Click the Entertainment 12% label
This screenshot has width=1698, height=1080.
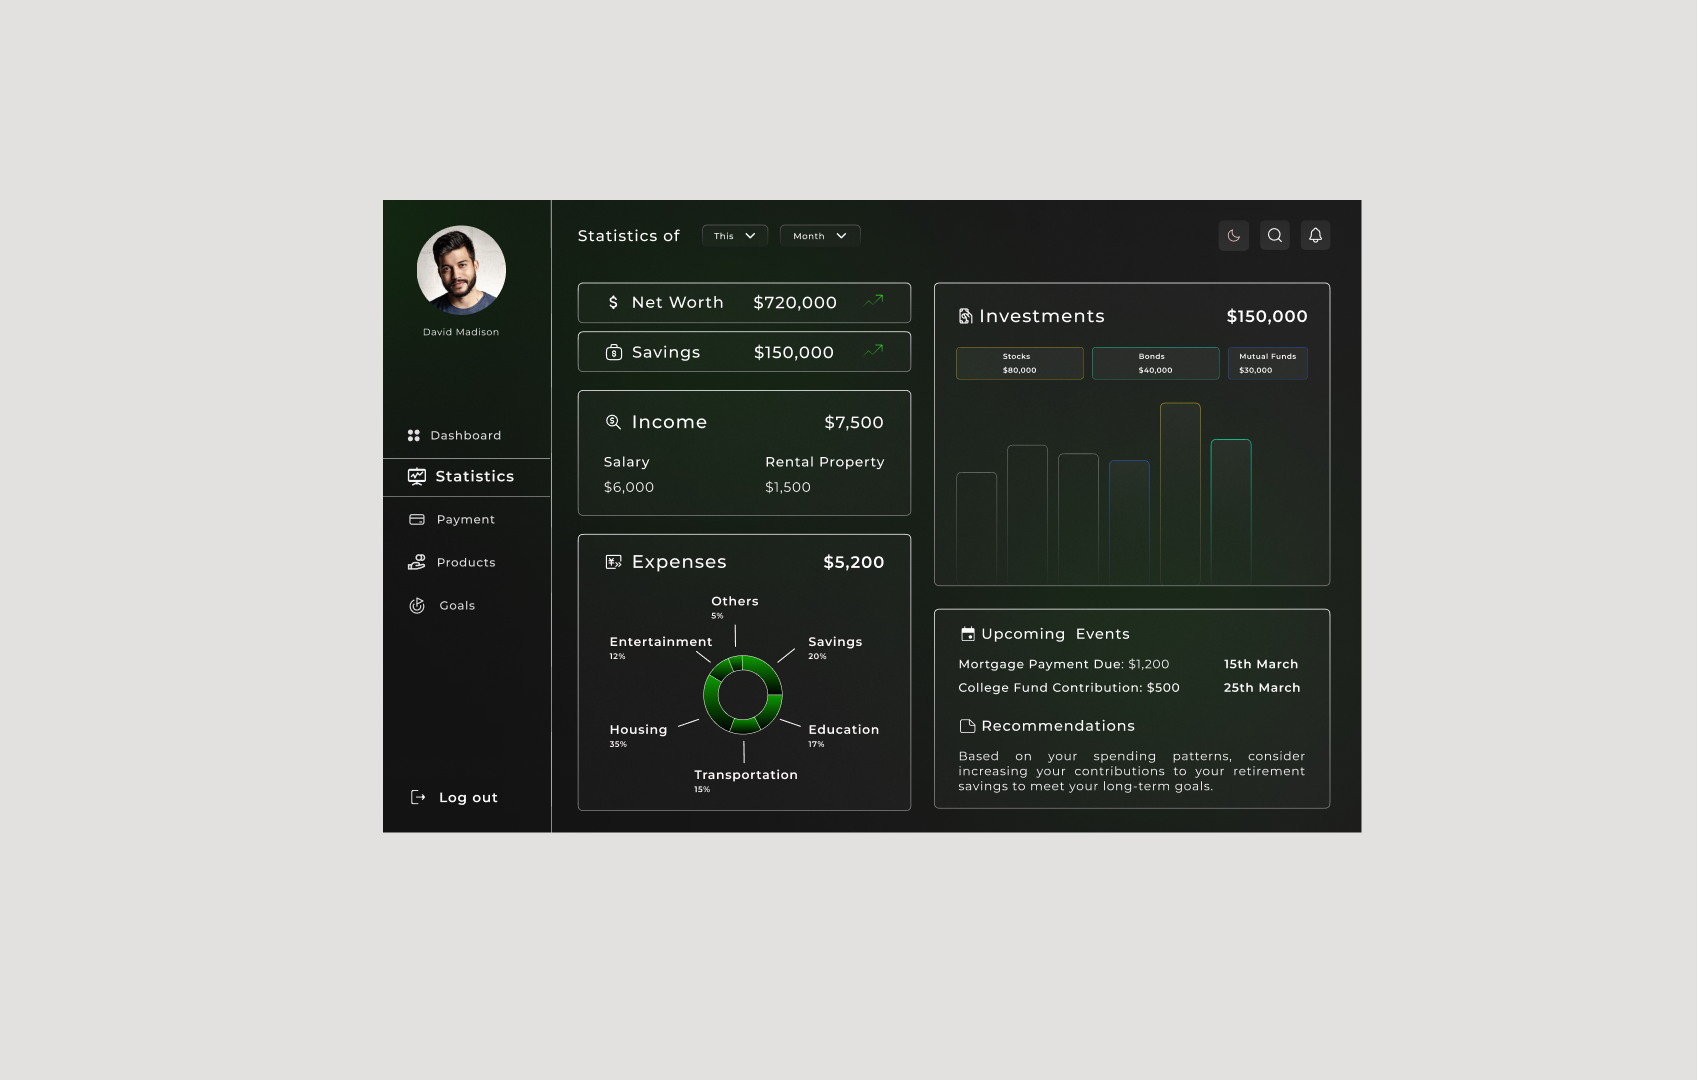click(661, 647)
